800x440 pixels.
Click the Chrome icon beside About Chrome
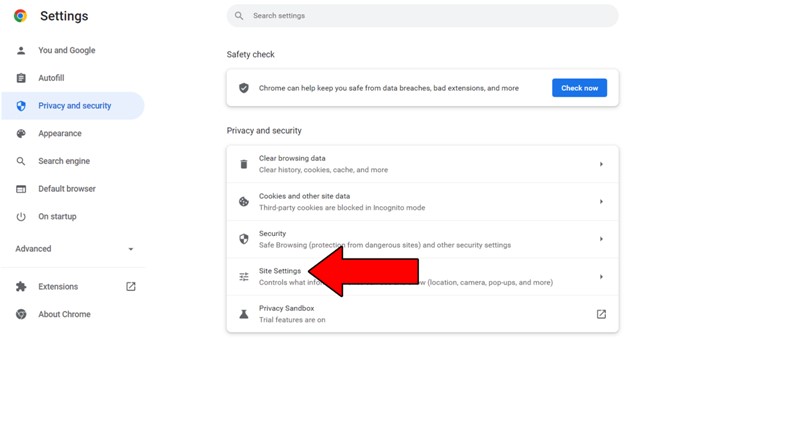21,314
